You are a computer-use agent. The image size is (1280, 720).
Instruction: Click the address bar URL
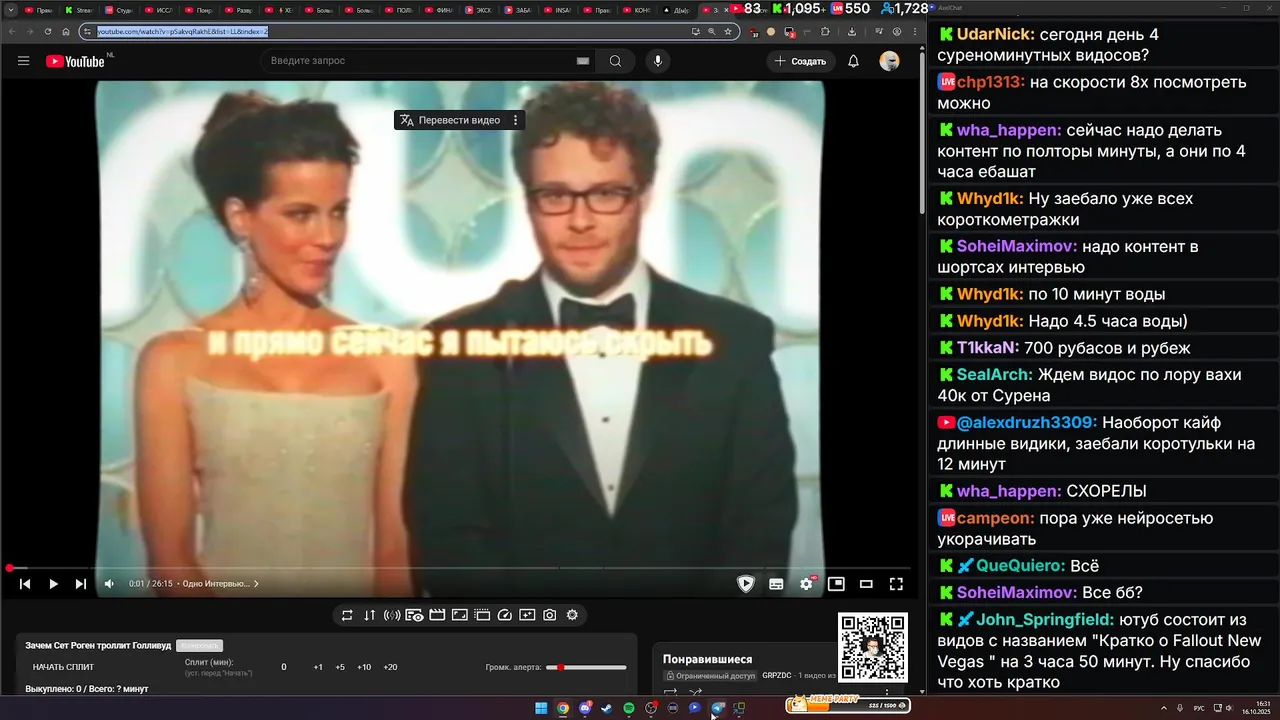[183, 31]
